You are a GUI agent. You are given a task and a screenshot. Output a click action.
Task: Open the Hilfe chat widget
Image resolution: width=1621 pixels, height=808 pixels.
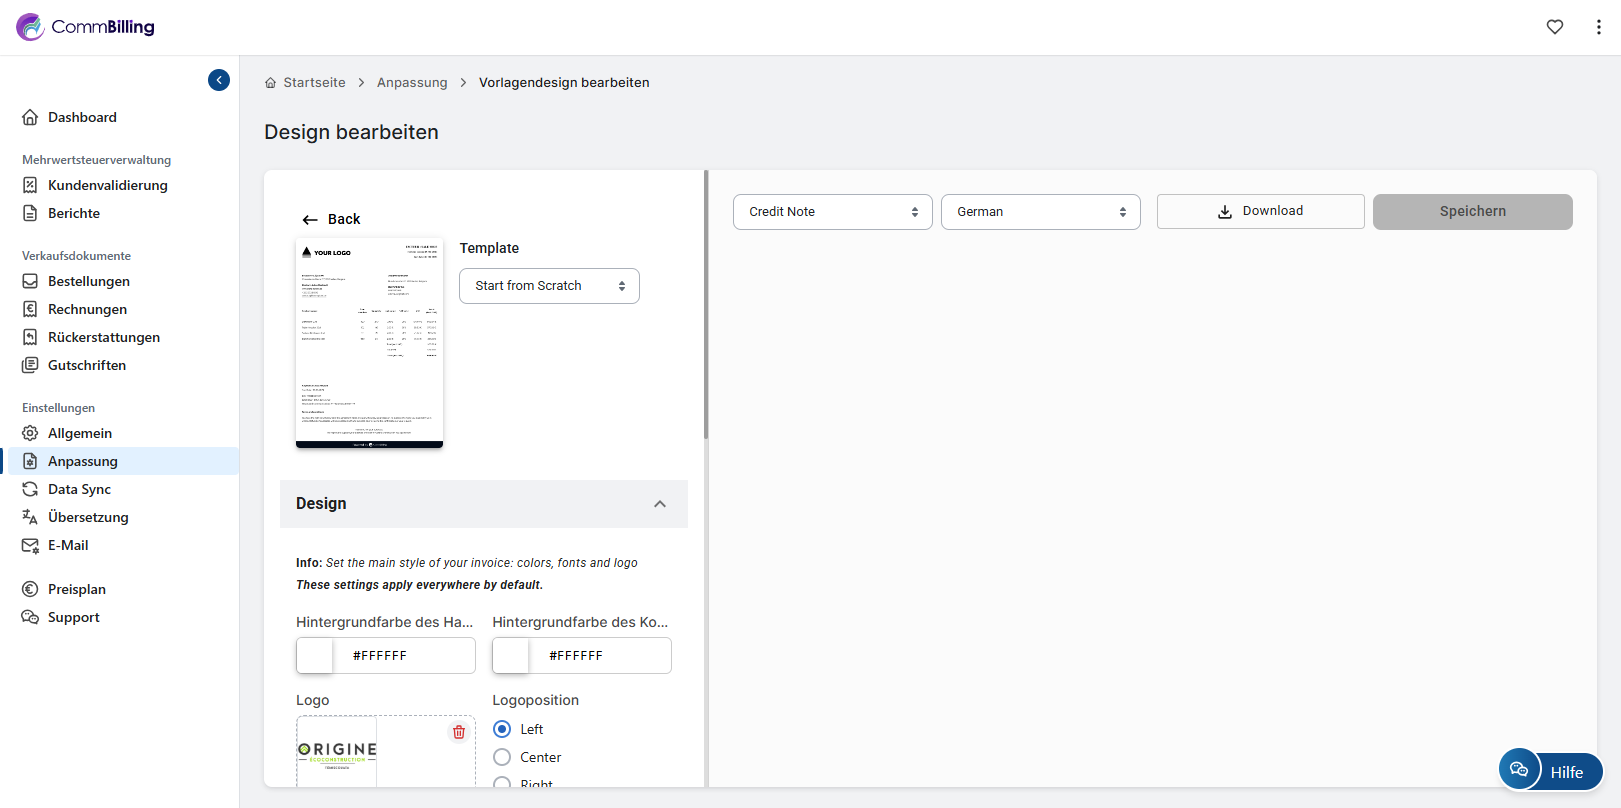point(1550,771)
